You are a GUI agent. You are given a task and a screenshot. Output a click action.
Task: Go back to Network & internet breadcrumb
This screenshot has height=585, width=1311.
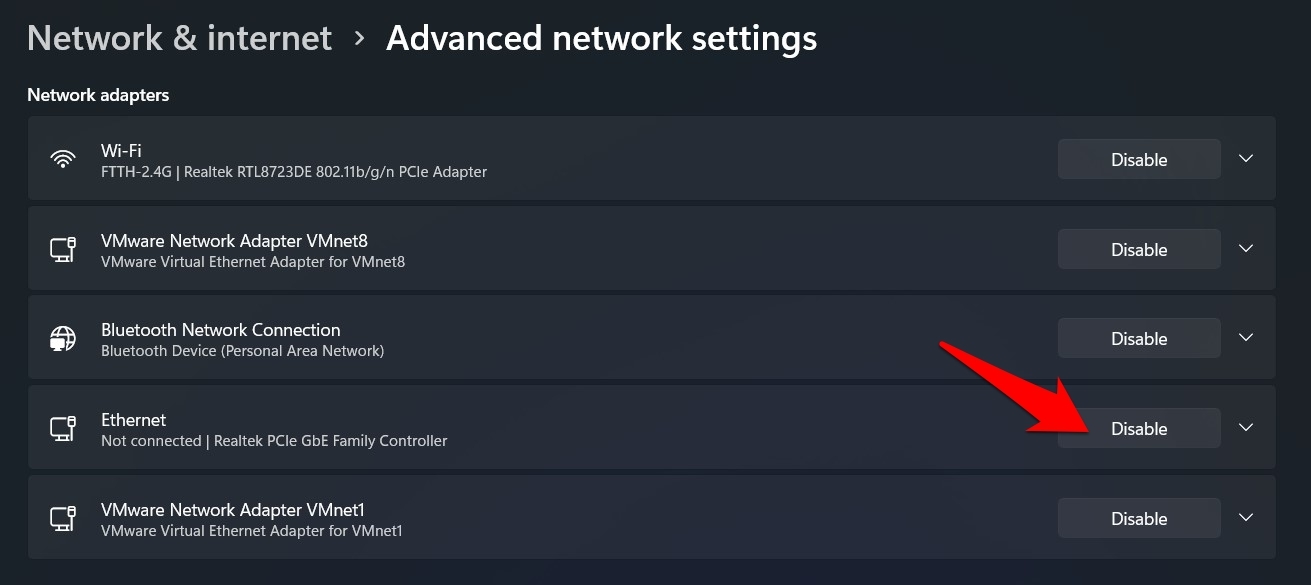coord(179,38)
